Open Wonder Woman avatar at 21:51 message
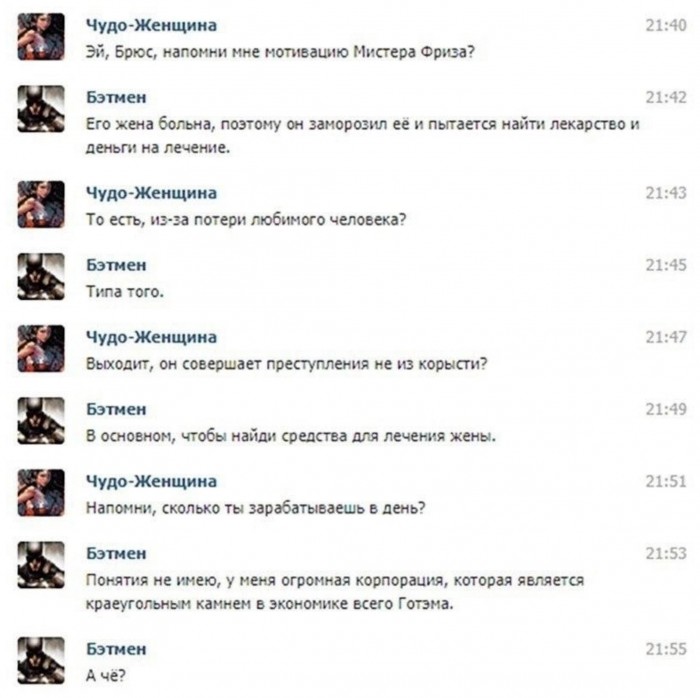 [x=41, y=493]
